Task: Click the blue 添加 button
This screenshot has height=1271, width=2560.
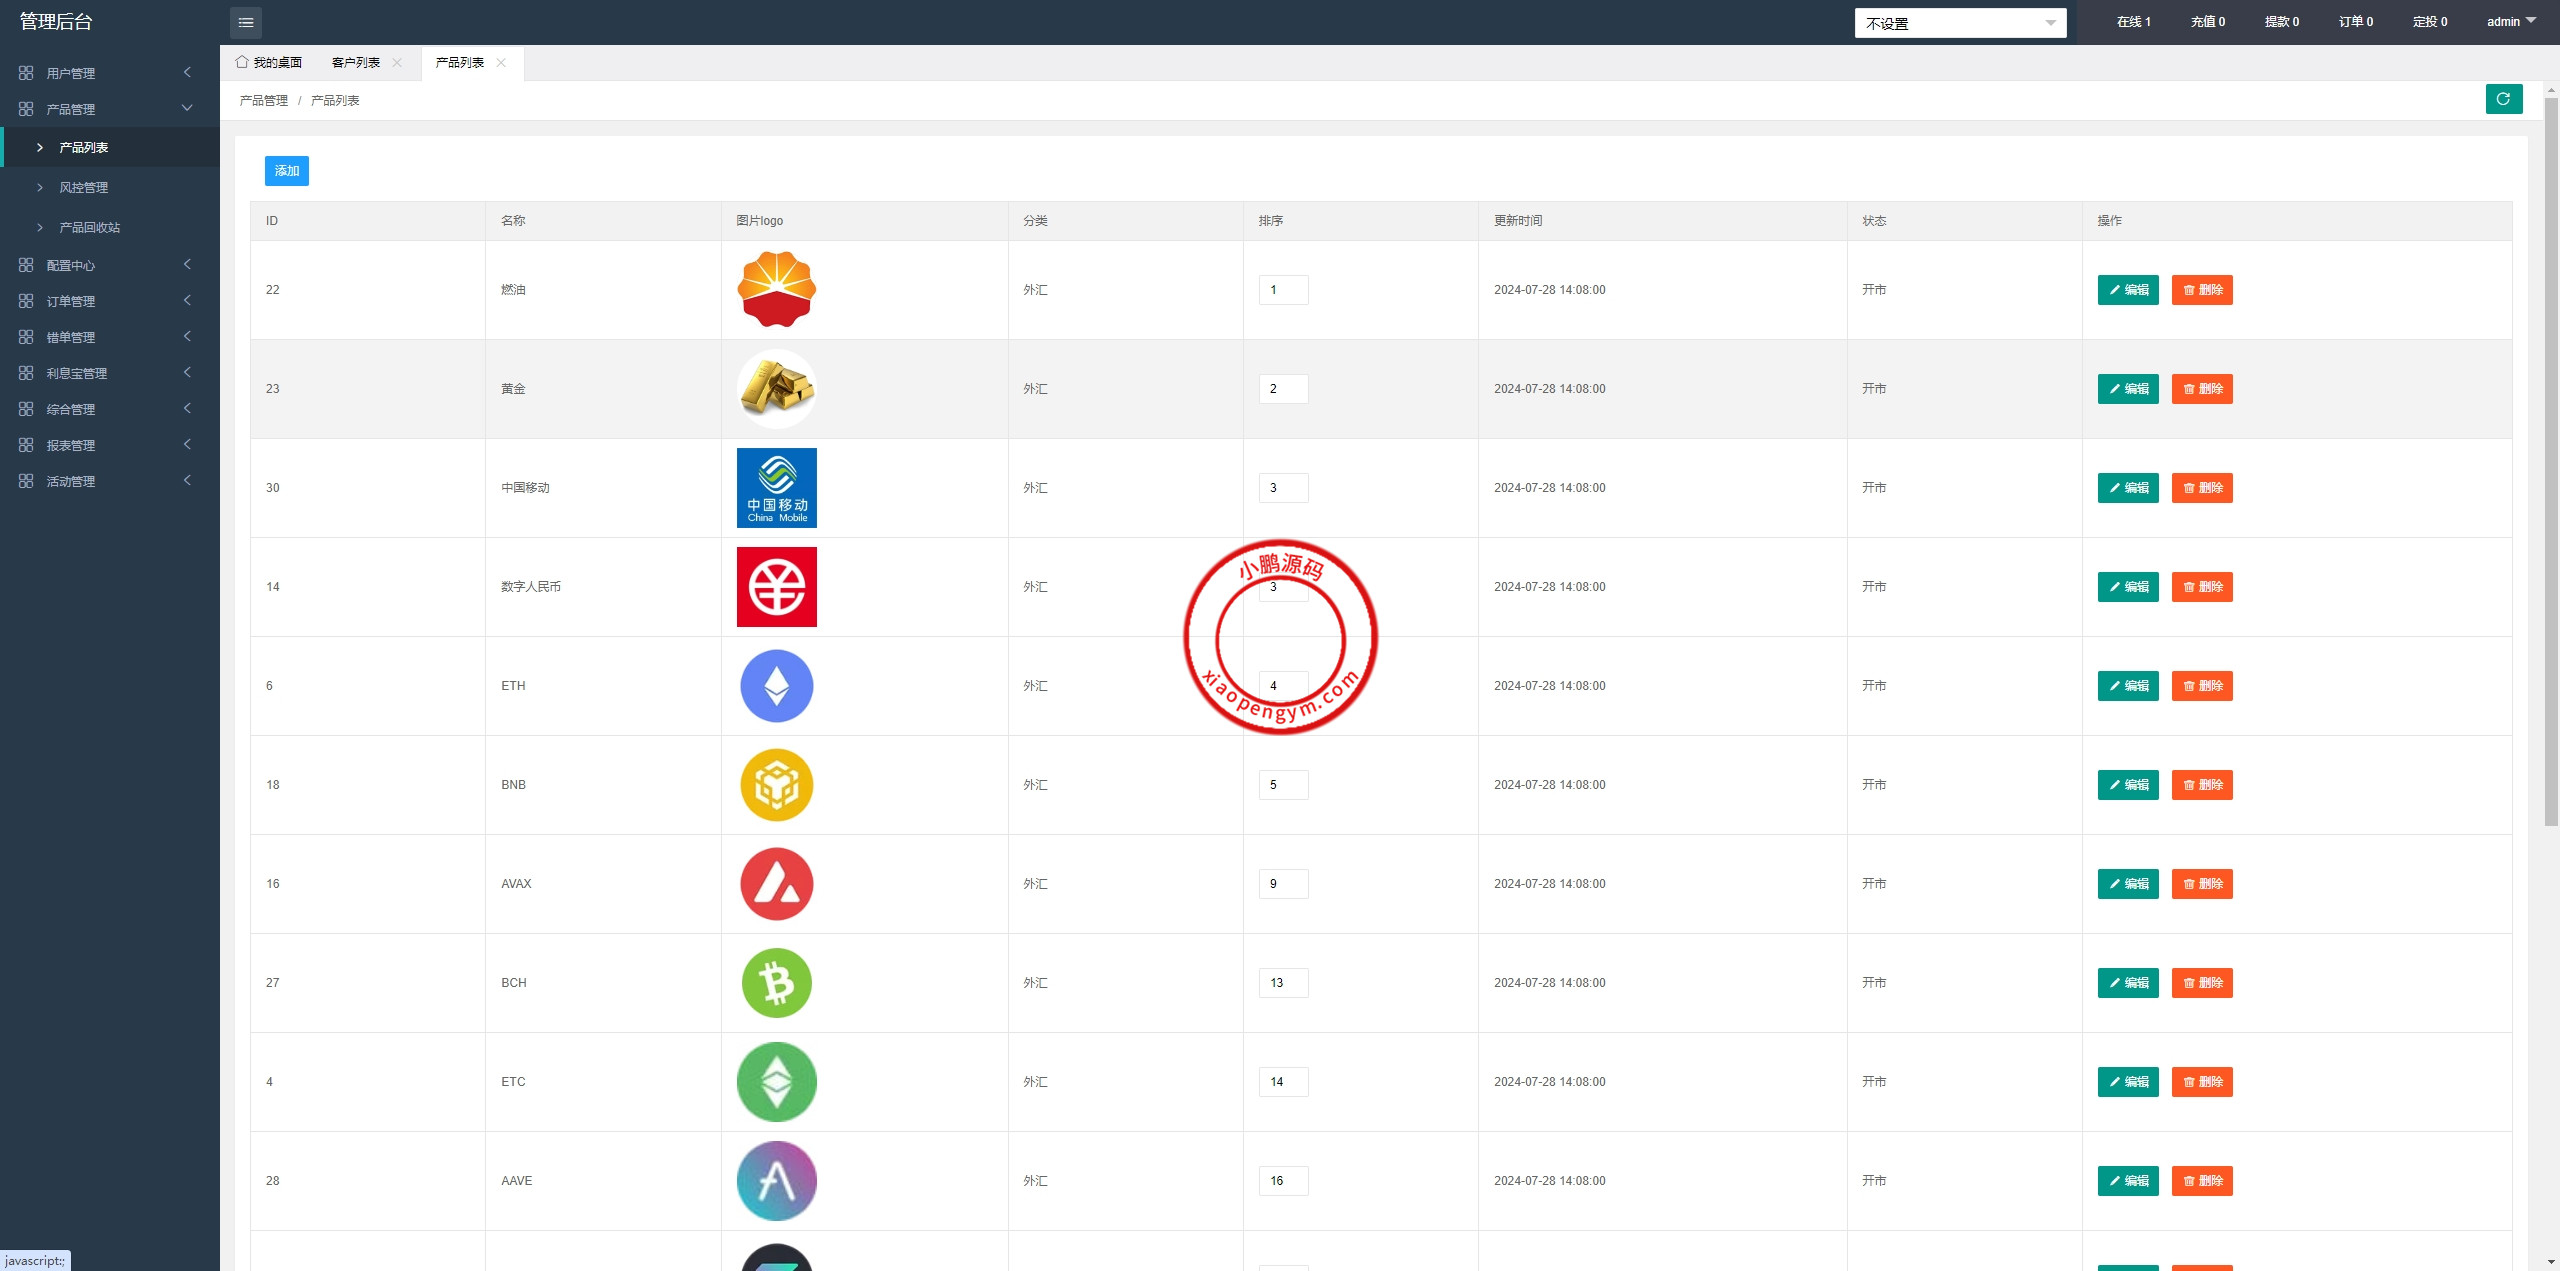Action: (x=286, y=171)
